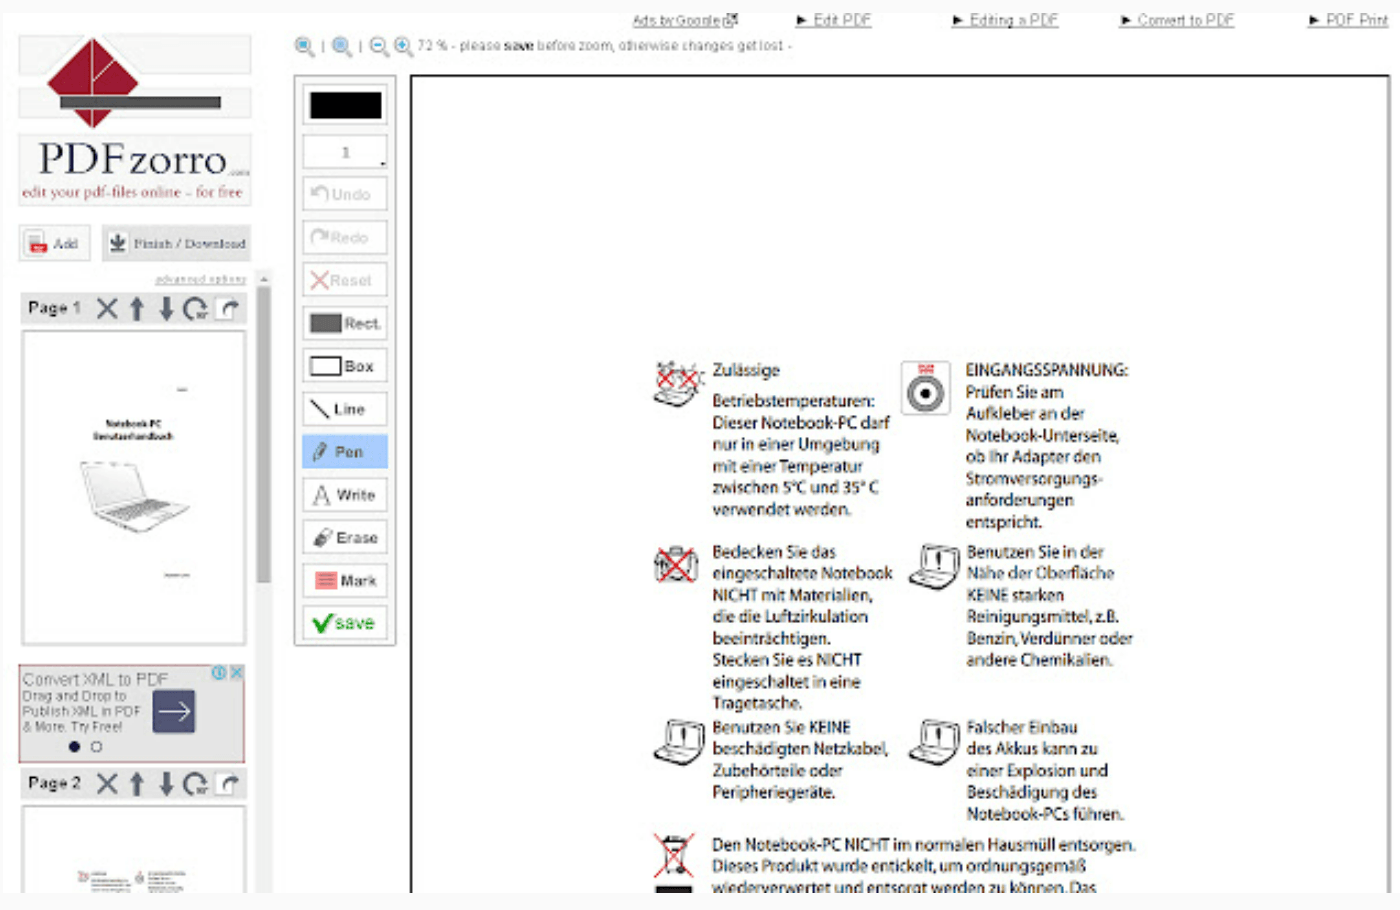The image size is (1400, 910).
Task: Select the Page 2 thumbnail
Action: [x=134, y=849]
